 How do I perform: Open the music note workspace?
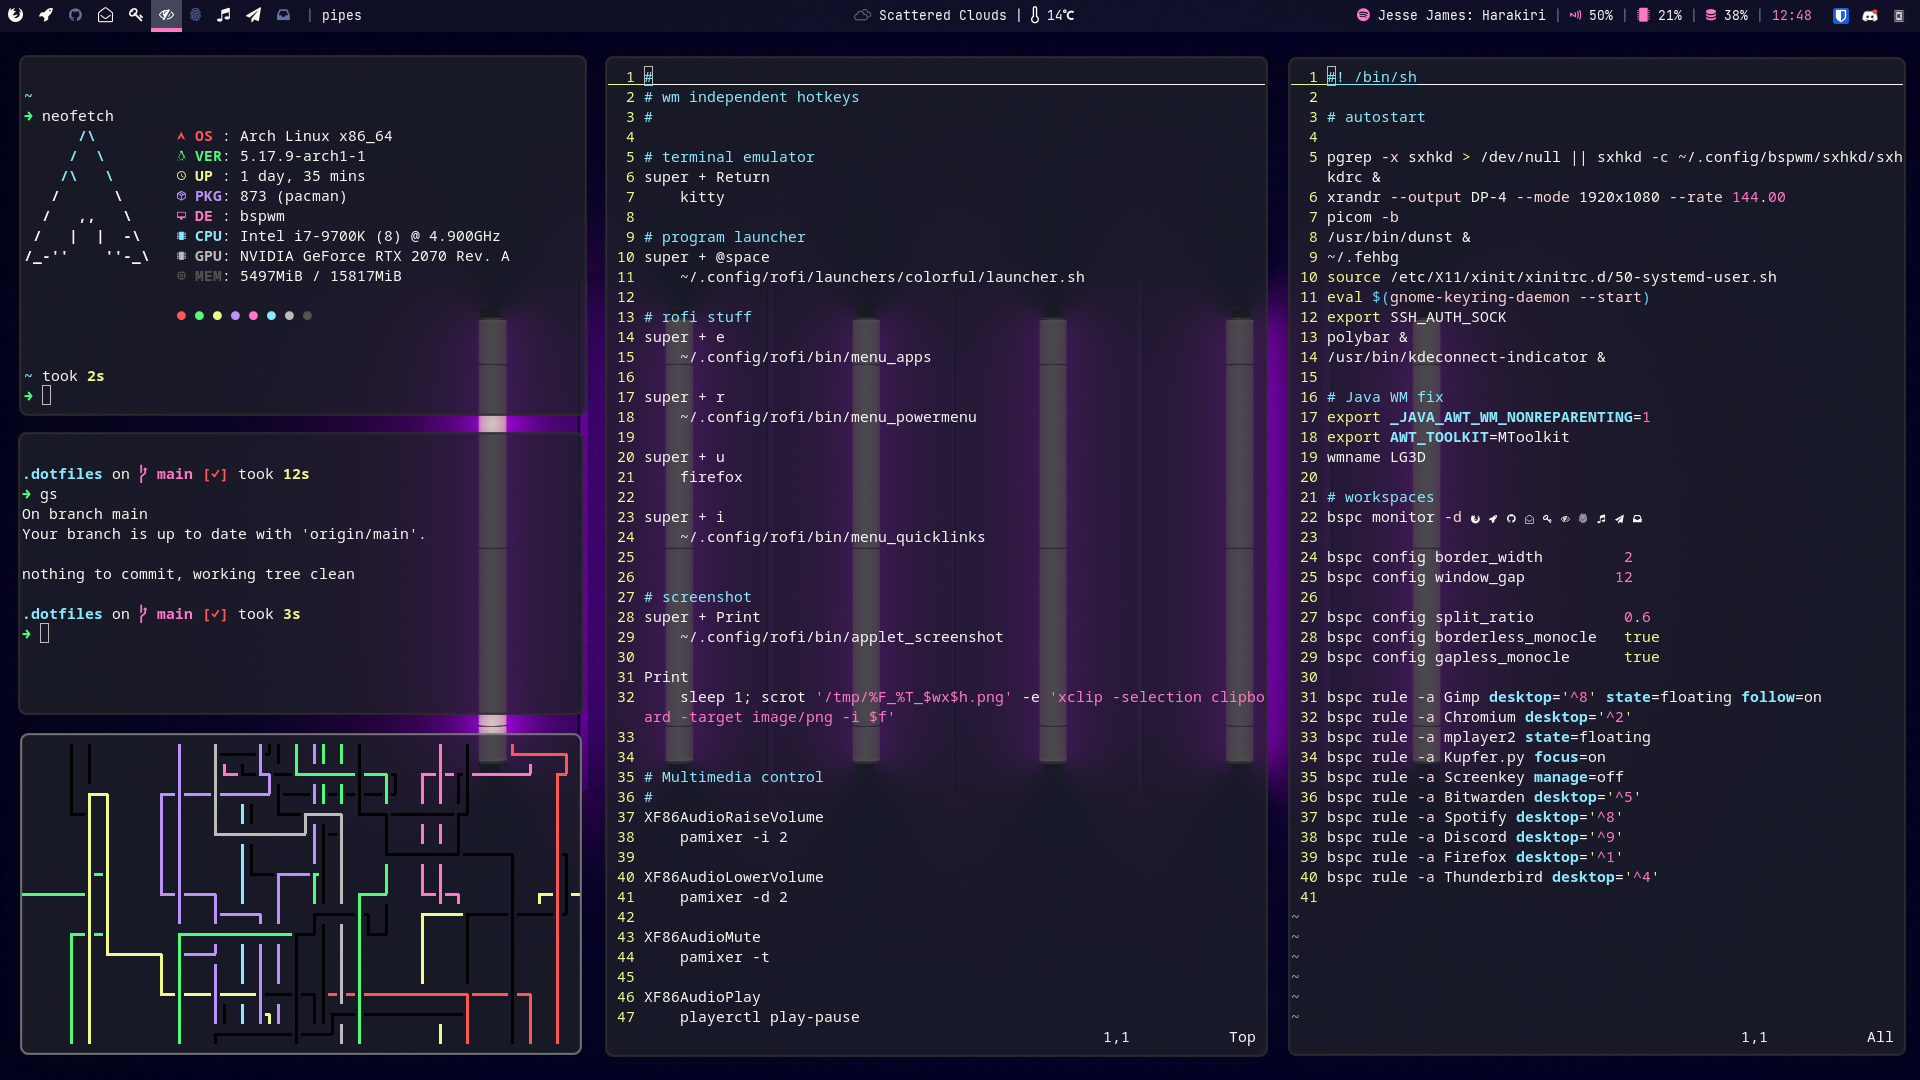pos(224,15)
